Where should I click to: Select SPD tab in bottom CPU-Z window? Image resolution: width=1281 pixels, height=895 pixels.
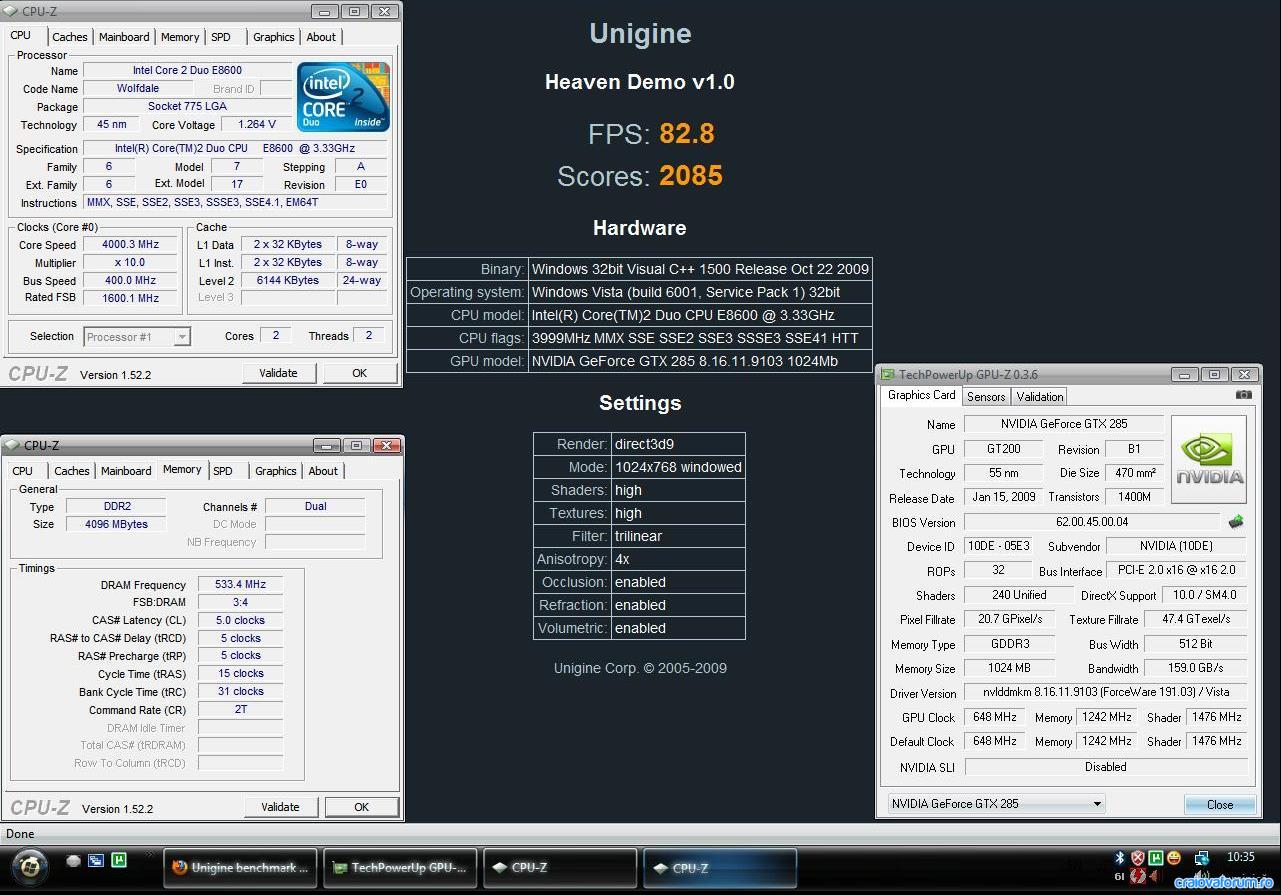tap(223, 471)
